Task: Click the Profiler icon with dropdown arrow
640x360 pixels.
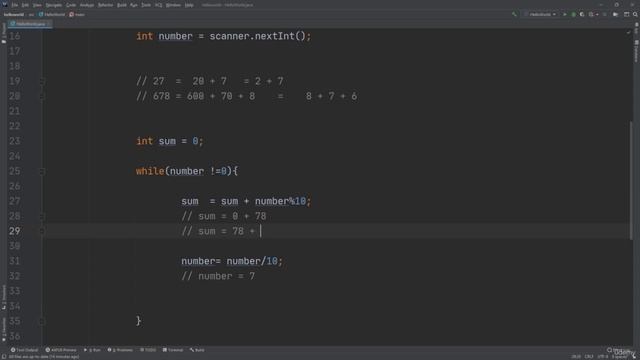Action: [593, 14]
